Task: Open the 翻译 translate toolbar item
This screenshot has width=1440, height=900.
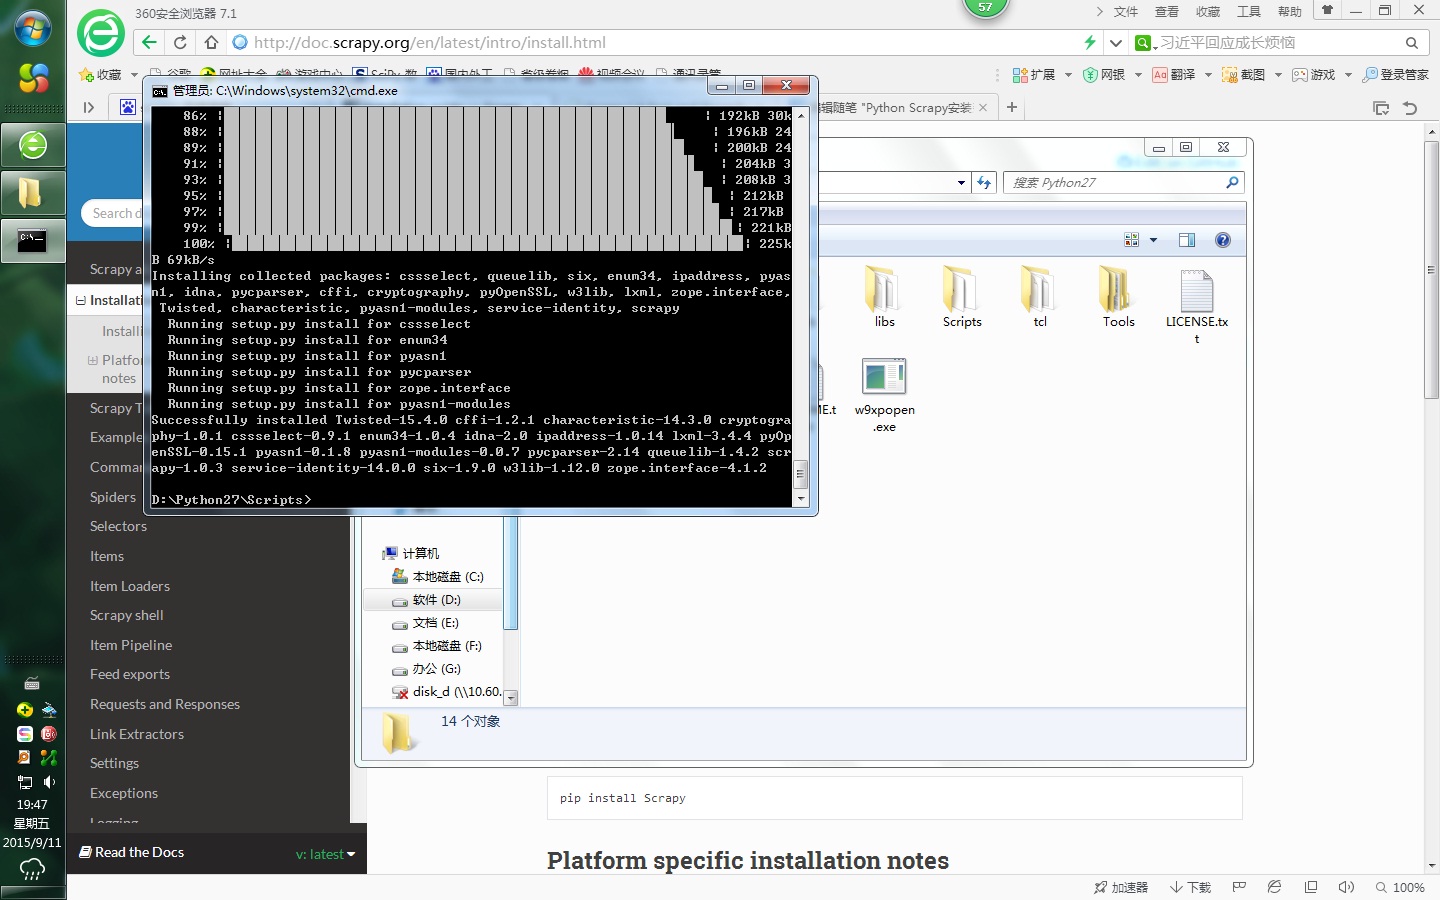Action: (1174, 75)
